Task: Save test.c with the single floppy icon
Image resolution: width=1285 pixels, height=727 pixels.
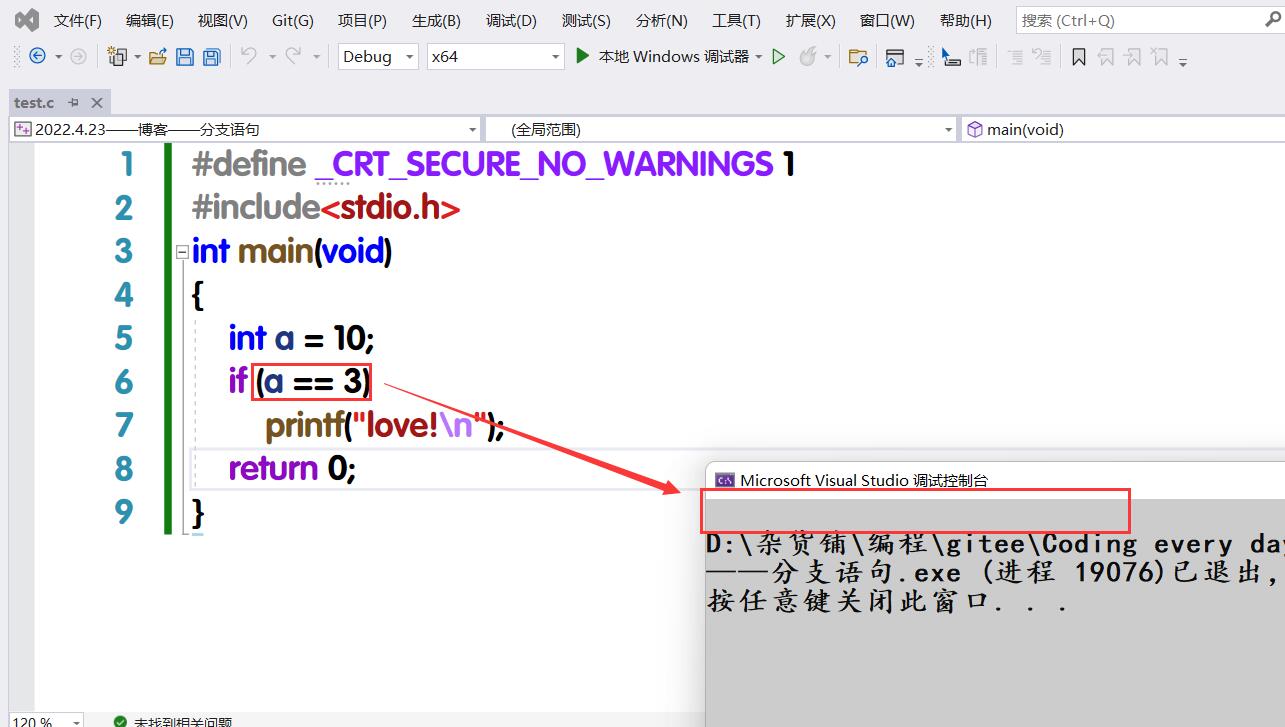Action: click(x=185, y=57)
